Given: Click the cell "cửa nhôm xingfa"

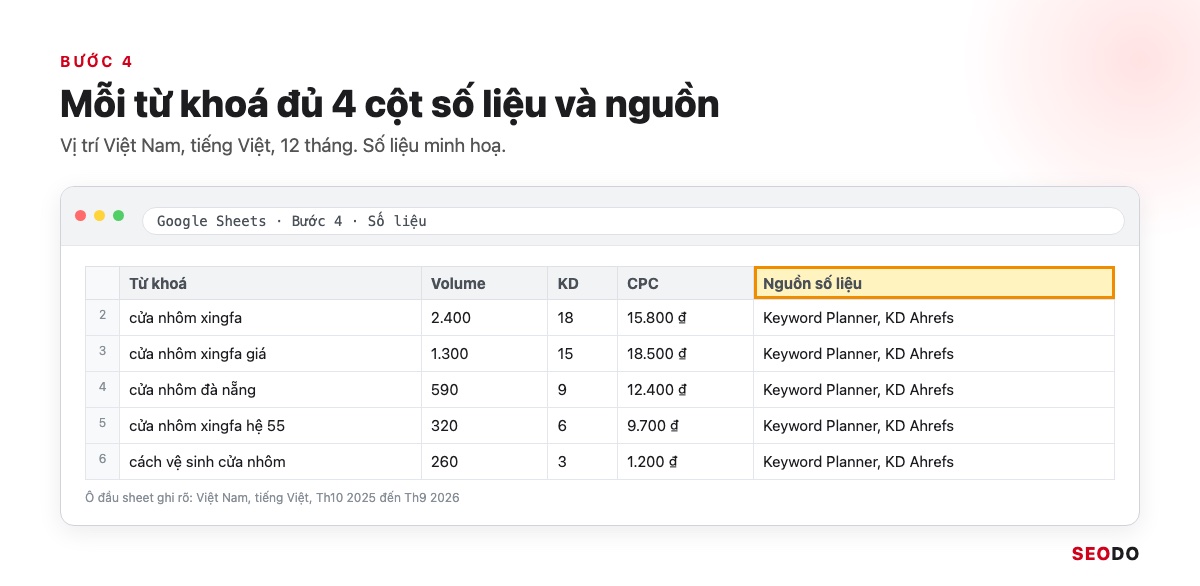Looking at the screenshot, I should click(x=270, y=318).
